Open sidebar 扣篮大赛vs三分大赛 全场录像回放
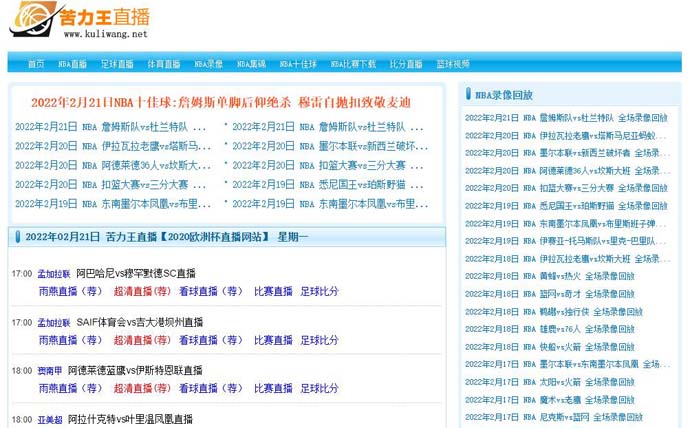The image size is (690, 428). coord(566,188)
